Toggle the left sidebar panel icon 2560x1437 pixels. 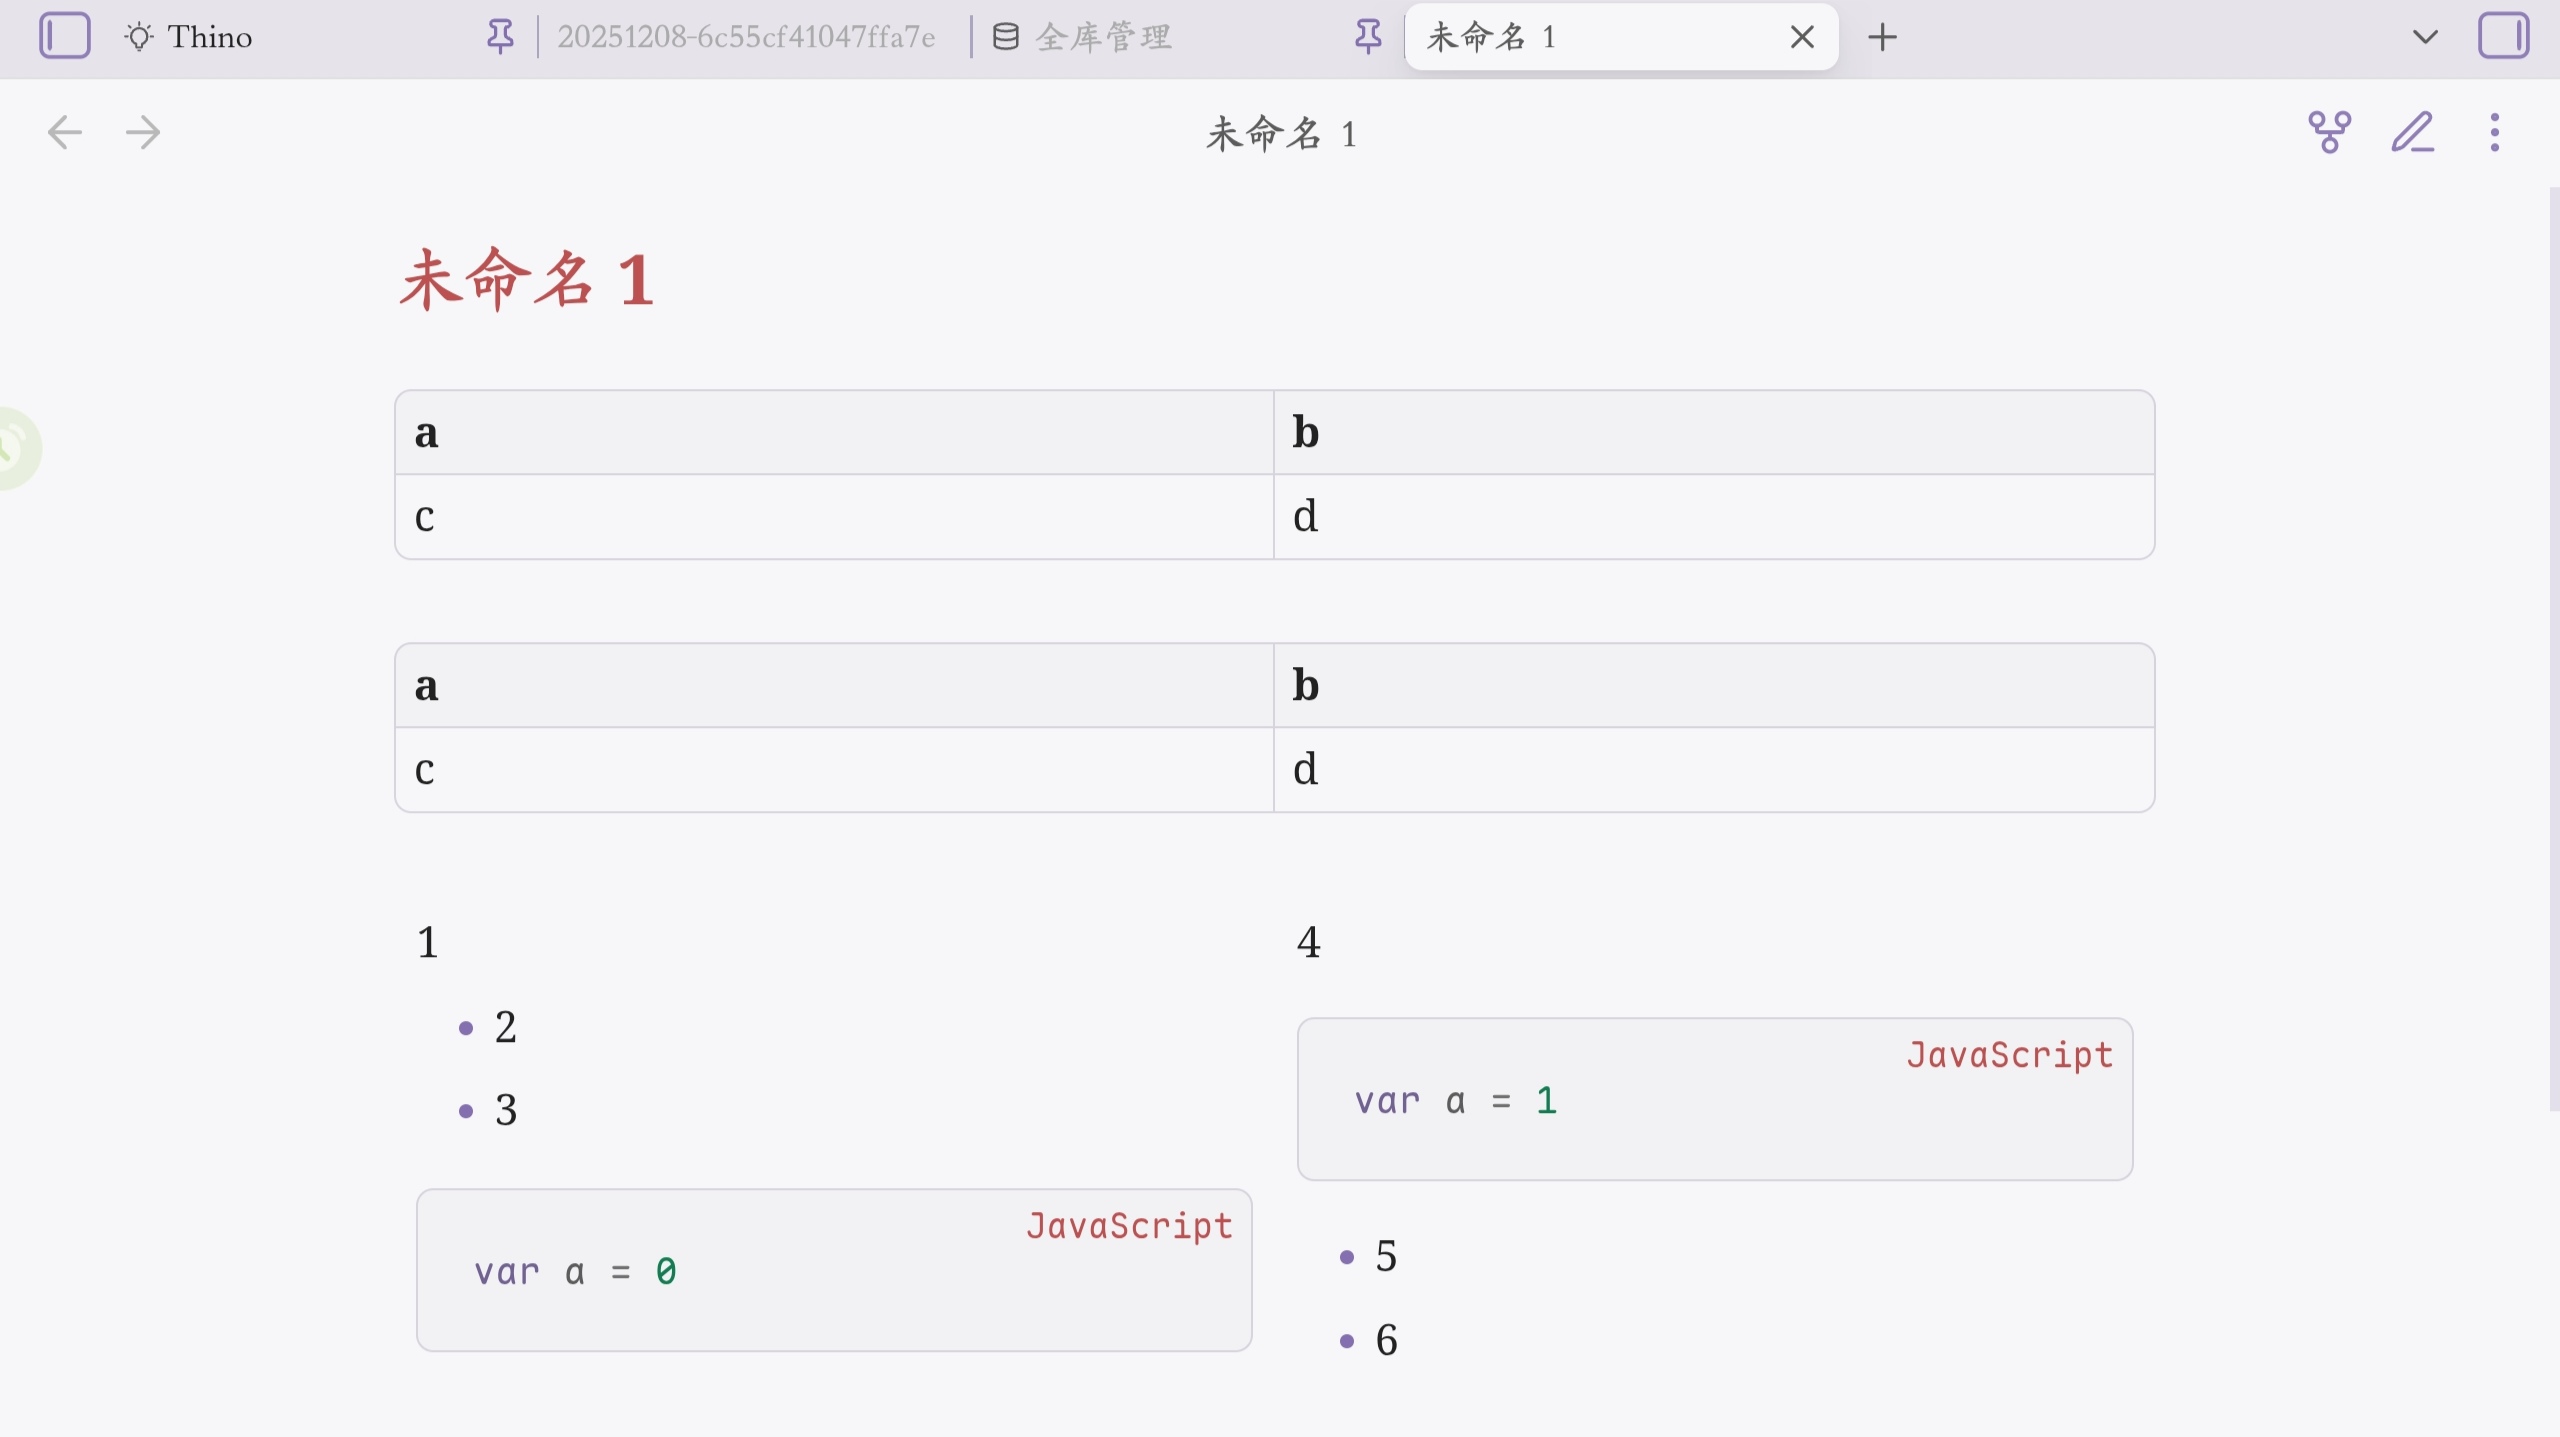click(x=65, y=37)
